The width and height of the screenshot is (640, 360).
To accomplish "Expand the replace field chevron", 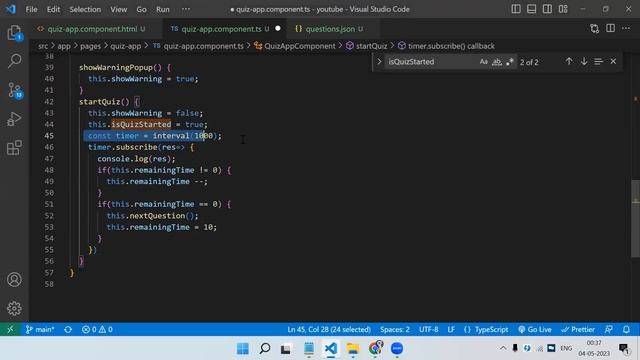I will (379, 62).
